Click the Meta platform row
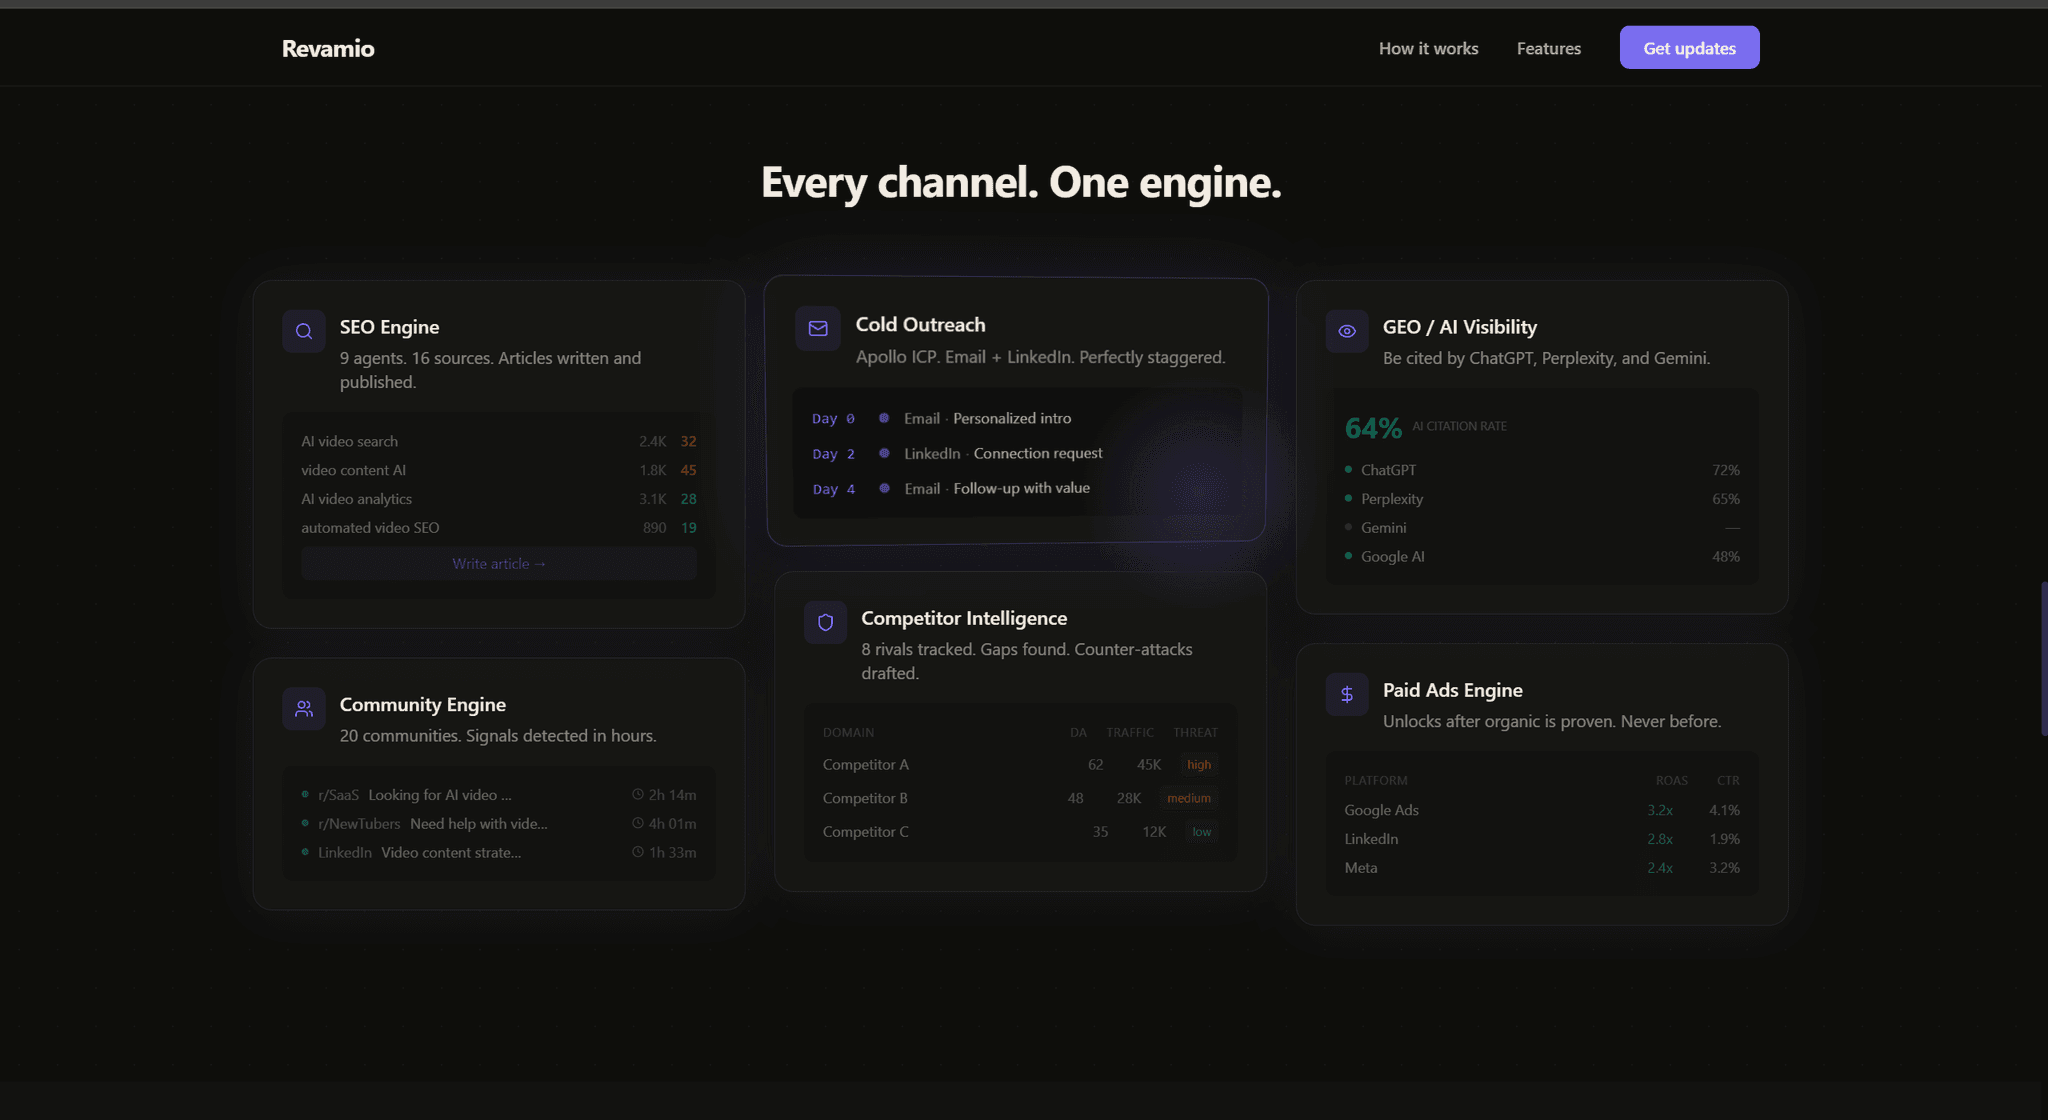The height and width of the screenshot is (1120, 2048). pos(1542,868)
